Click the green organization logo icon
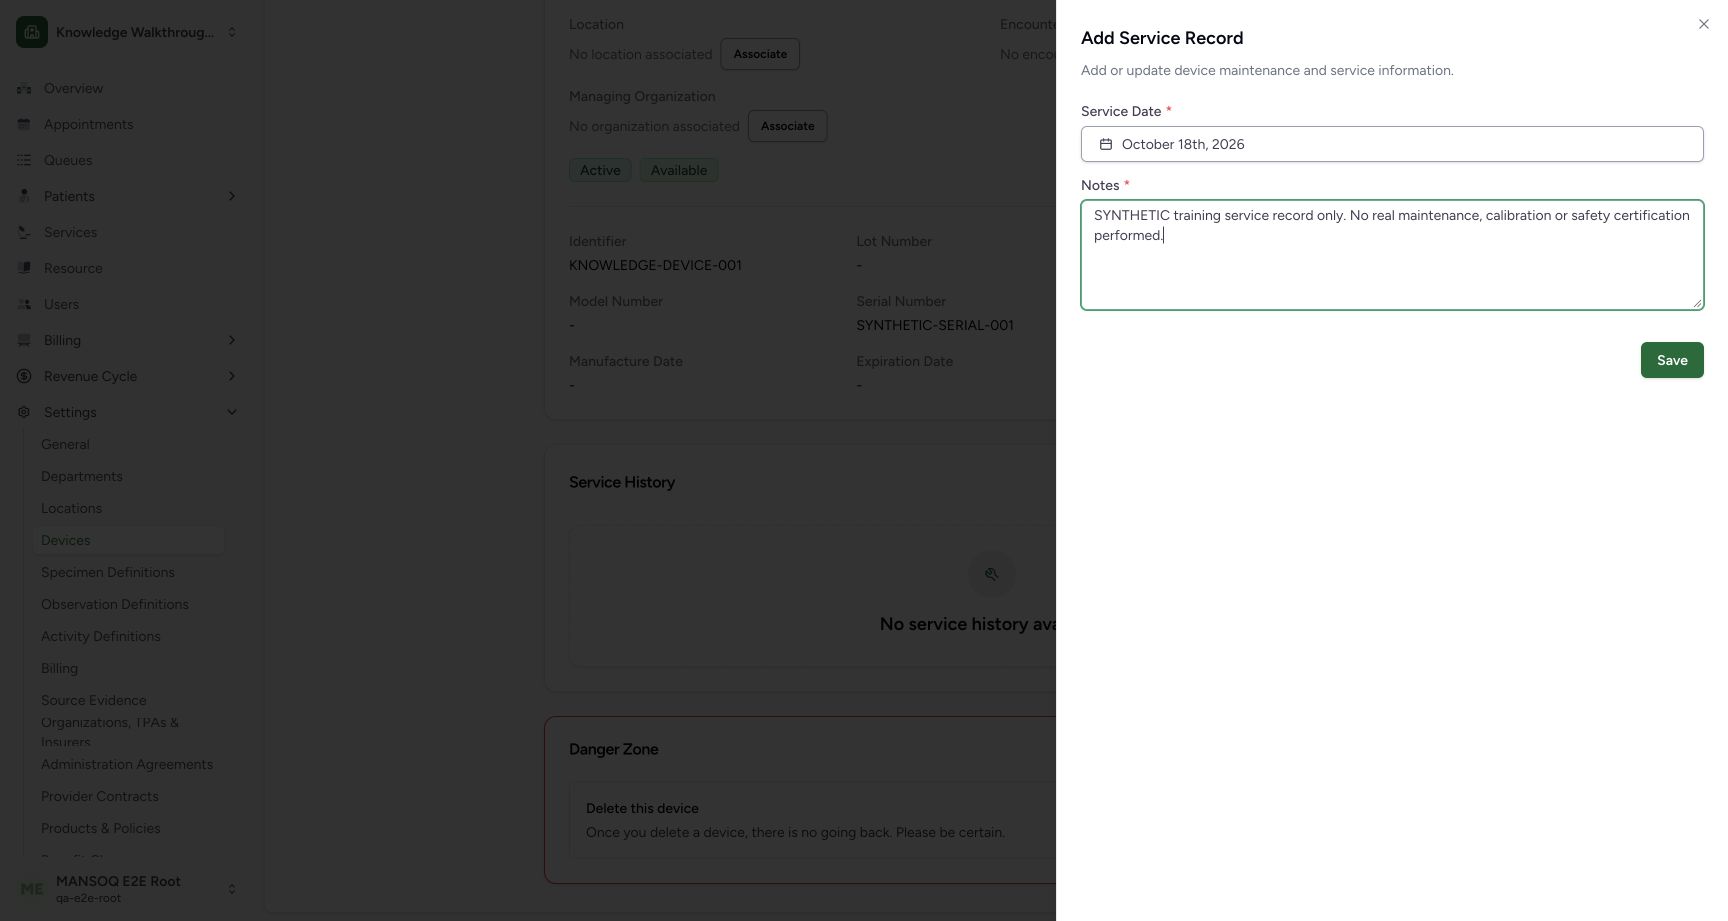The image size is (1728, 921). pos(32,32)
